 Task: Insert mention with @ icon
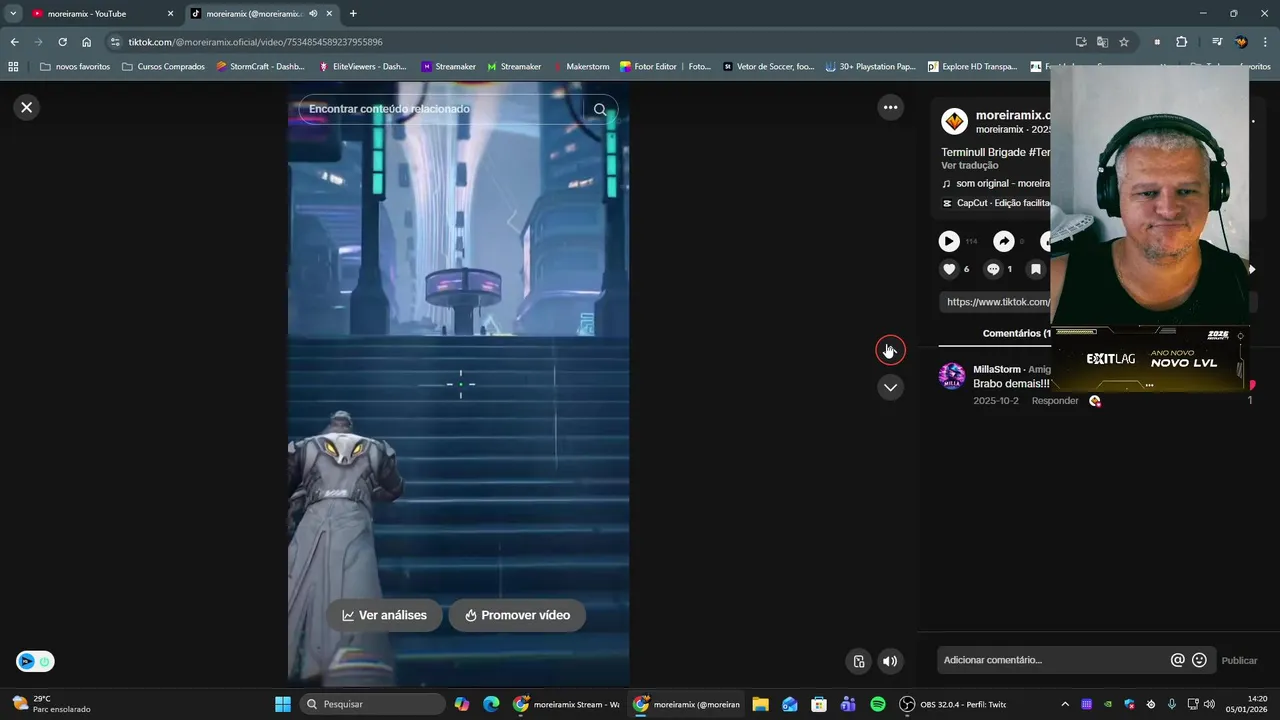[x=1177, y=660]
